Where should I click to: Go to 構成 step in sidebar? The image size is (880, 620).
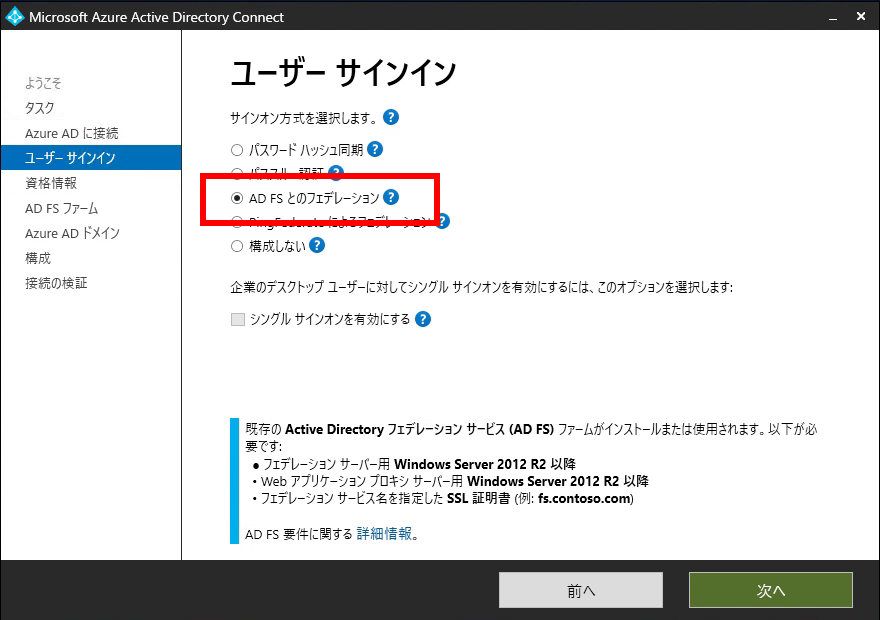point(38,258)
